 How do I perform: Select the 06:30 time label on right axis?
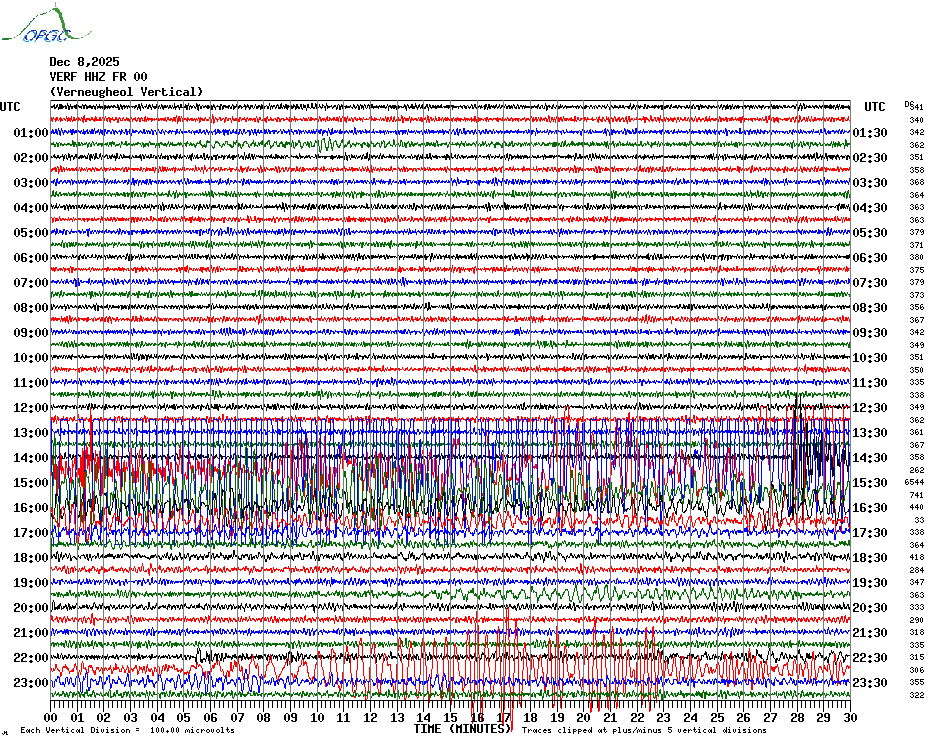(x=871, y=258)
